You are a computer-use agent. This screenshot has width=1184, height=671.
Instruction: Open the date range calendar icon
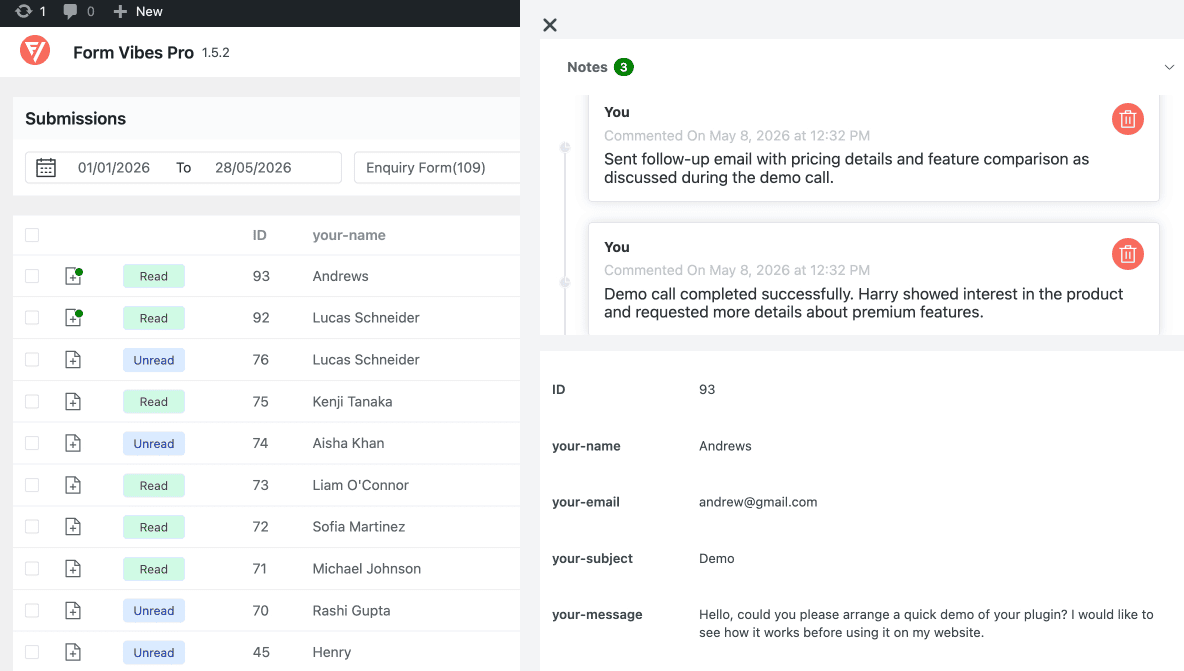46,168
